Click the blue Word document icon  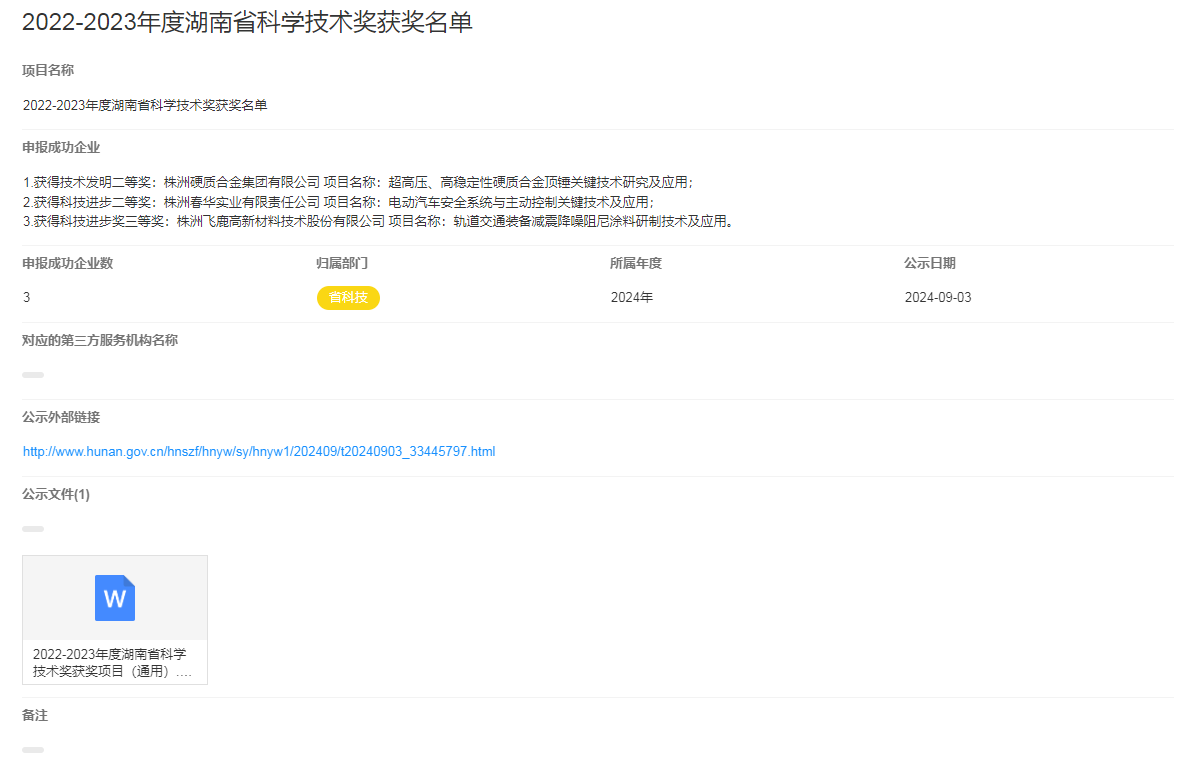[x=115, y=598]
